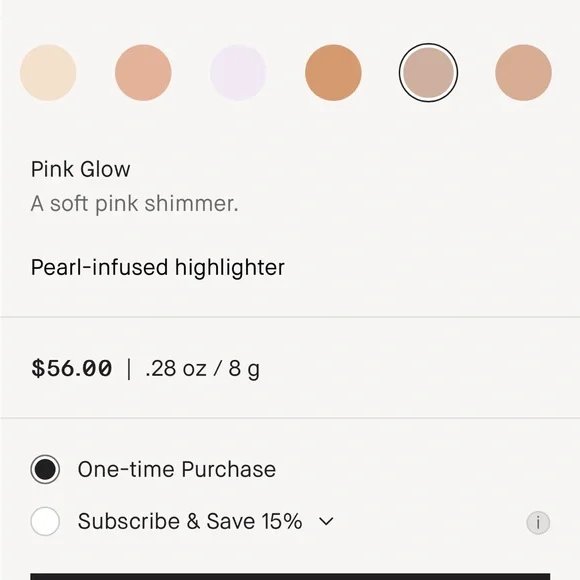580x580 pixels.
Task: Pick the pale lavender shade swatch
Action: tap(238, 72)
